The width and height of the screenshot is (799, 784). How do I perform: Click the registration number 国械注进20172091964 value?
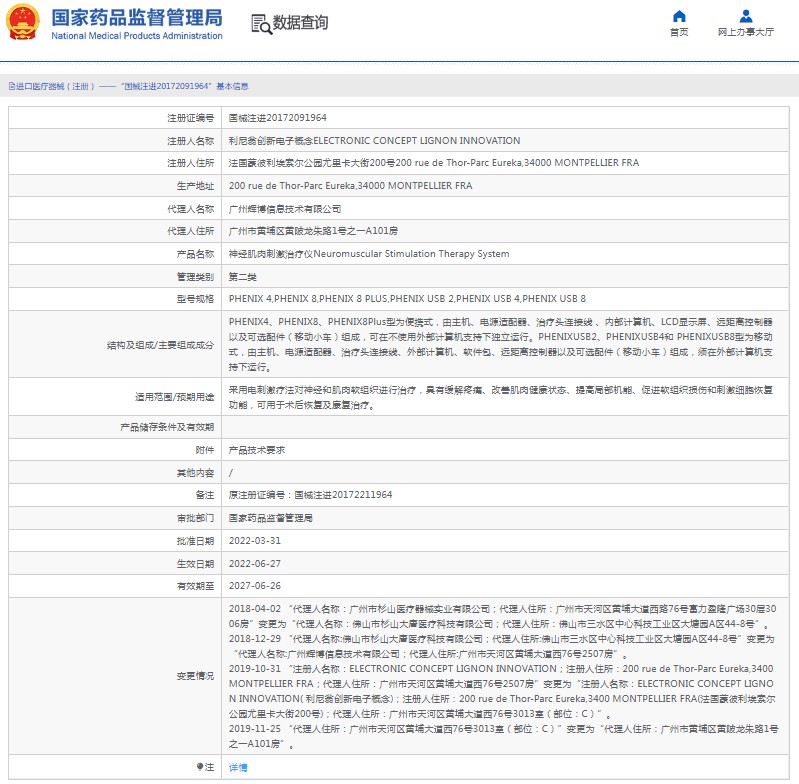coord(278,118)
